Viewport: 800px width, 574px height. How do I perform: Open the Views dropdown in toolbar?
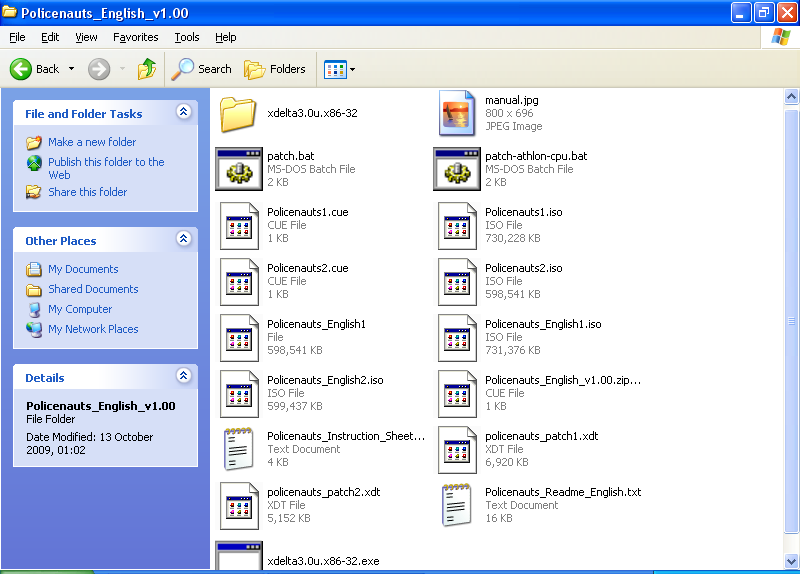[340, 69]
